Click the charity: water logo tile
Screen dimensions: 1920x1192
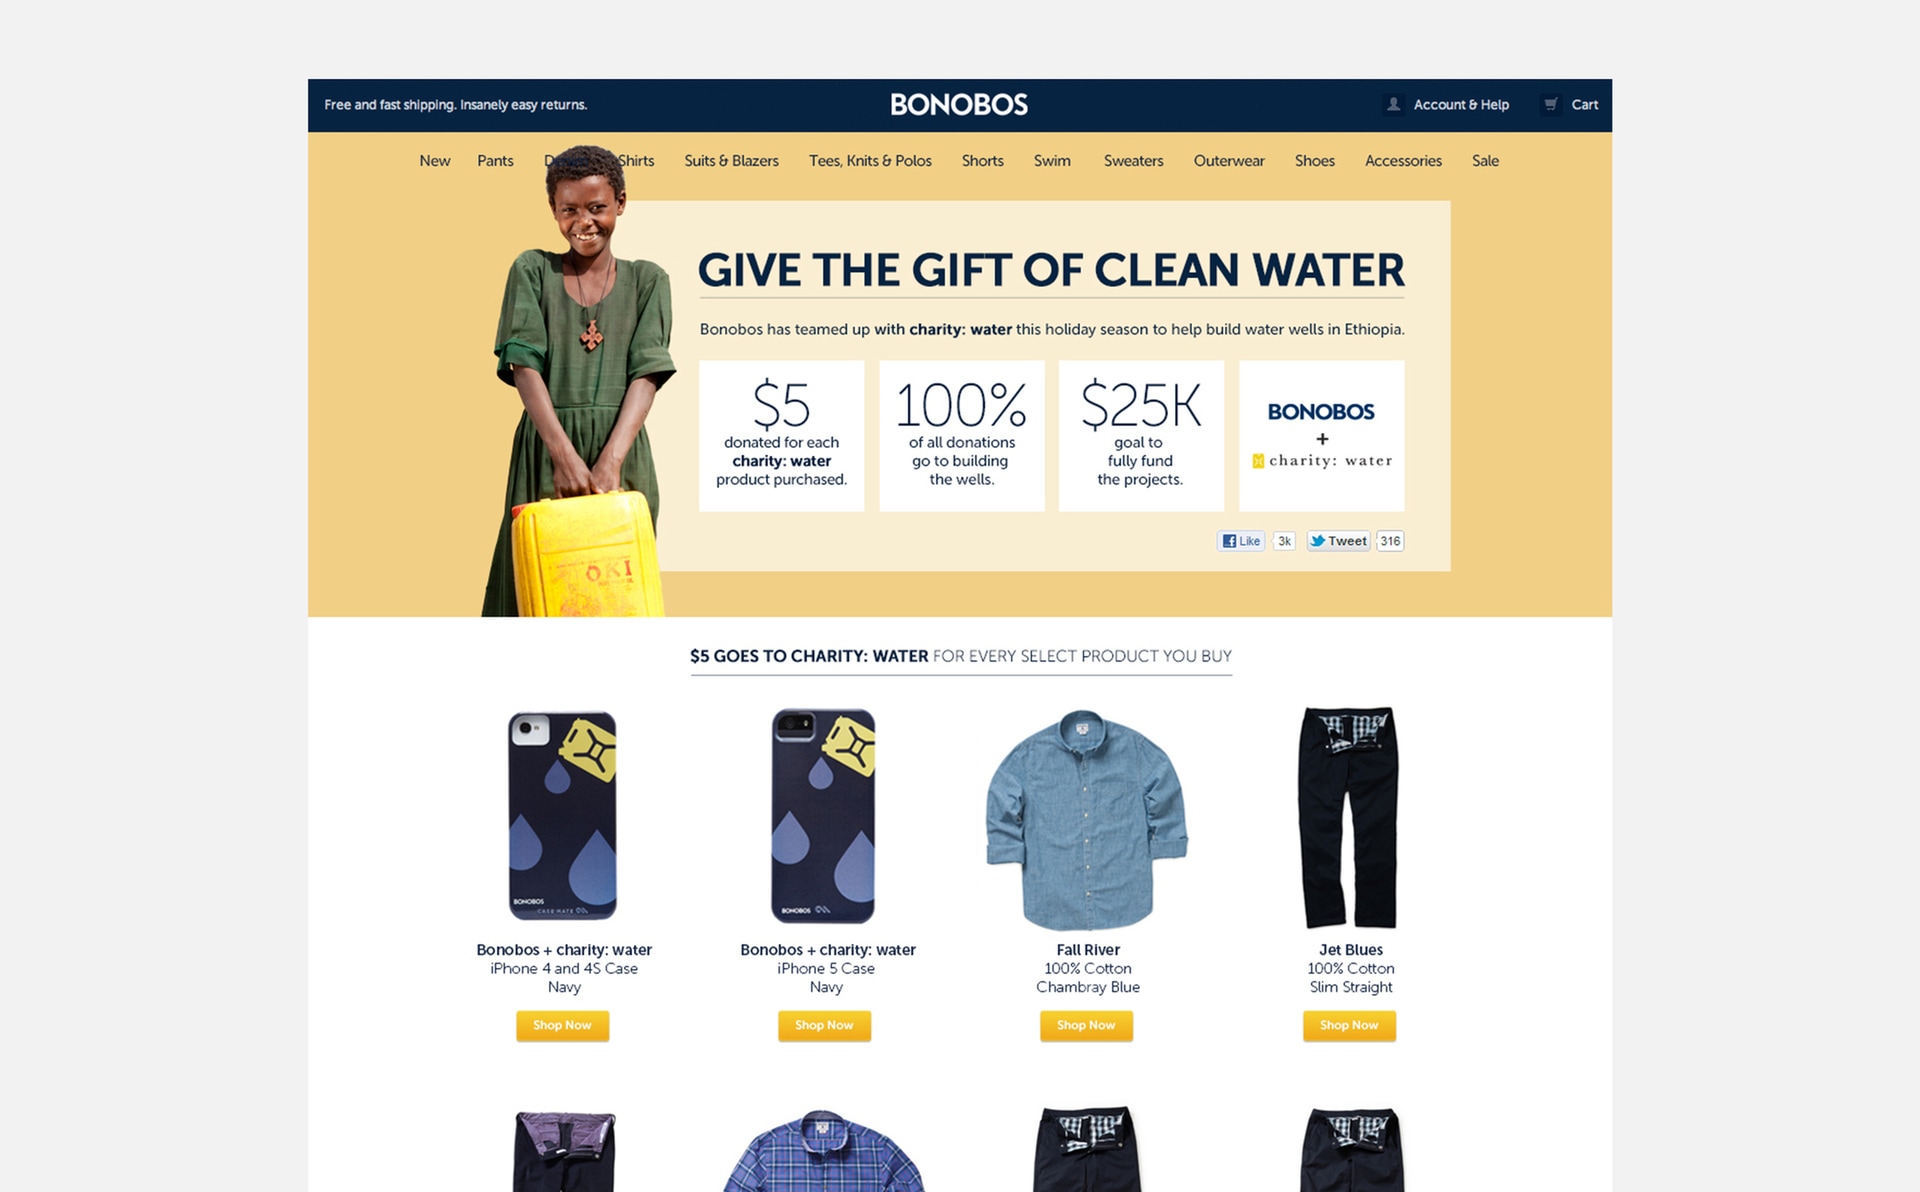coord(1321,436)
